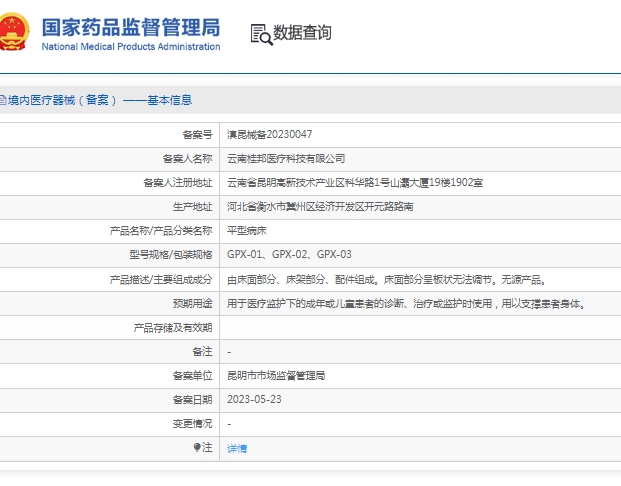Click 昆明市市场监督管理局 filing unit
This screenshot has width=621, height=486.
pyautogui.click(x=276, y=375)
